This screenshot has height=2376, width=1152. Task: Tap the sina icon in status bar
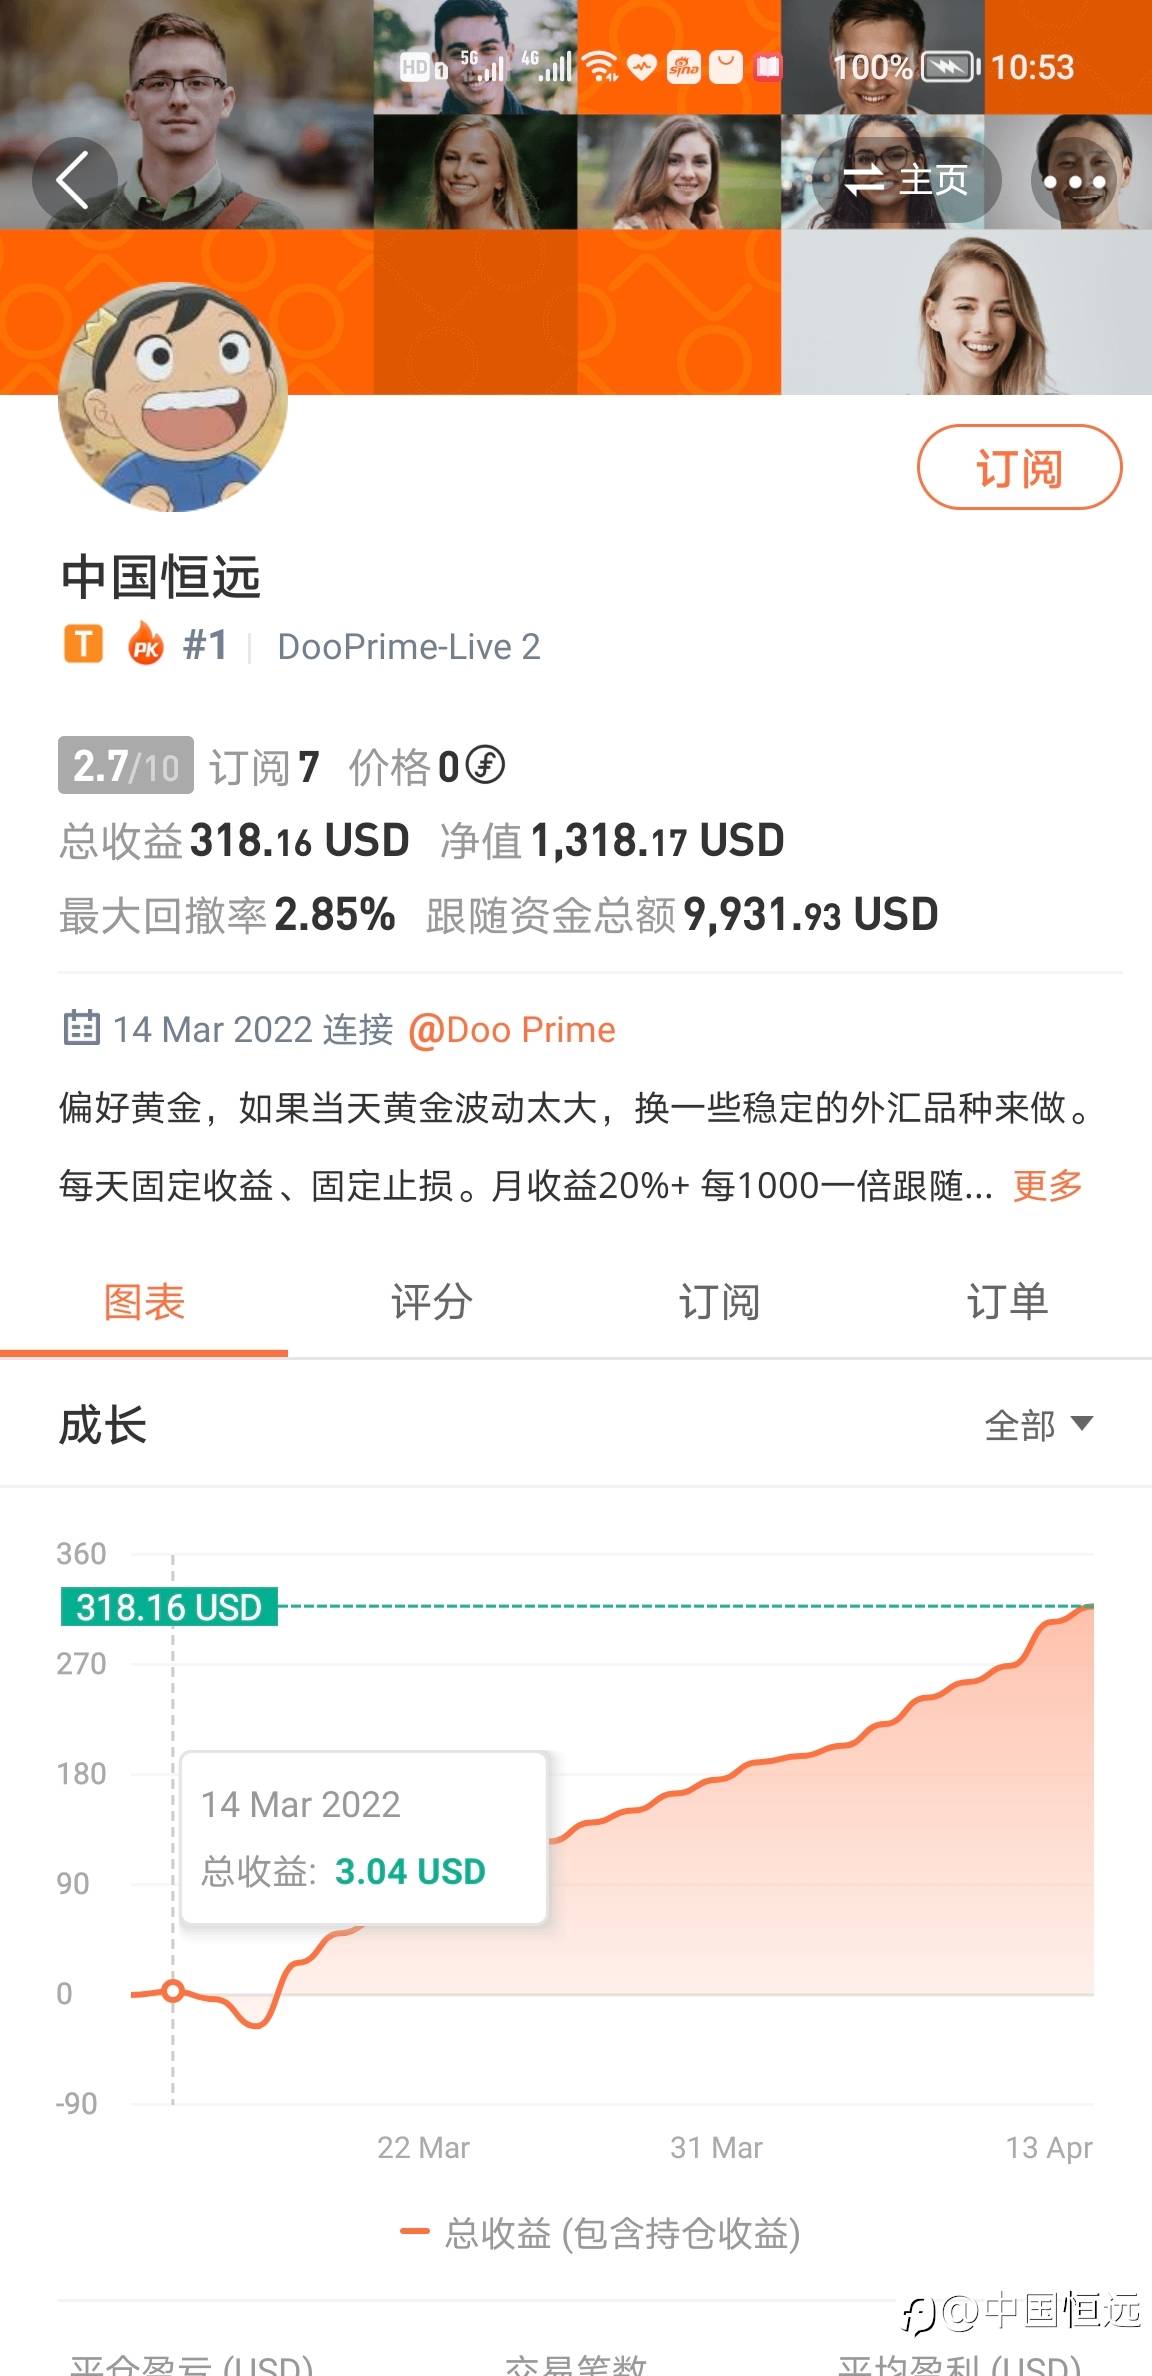(x=684, y=67)
